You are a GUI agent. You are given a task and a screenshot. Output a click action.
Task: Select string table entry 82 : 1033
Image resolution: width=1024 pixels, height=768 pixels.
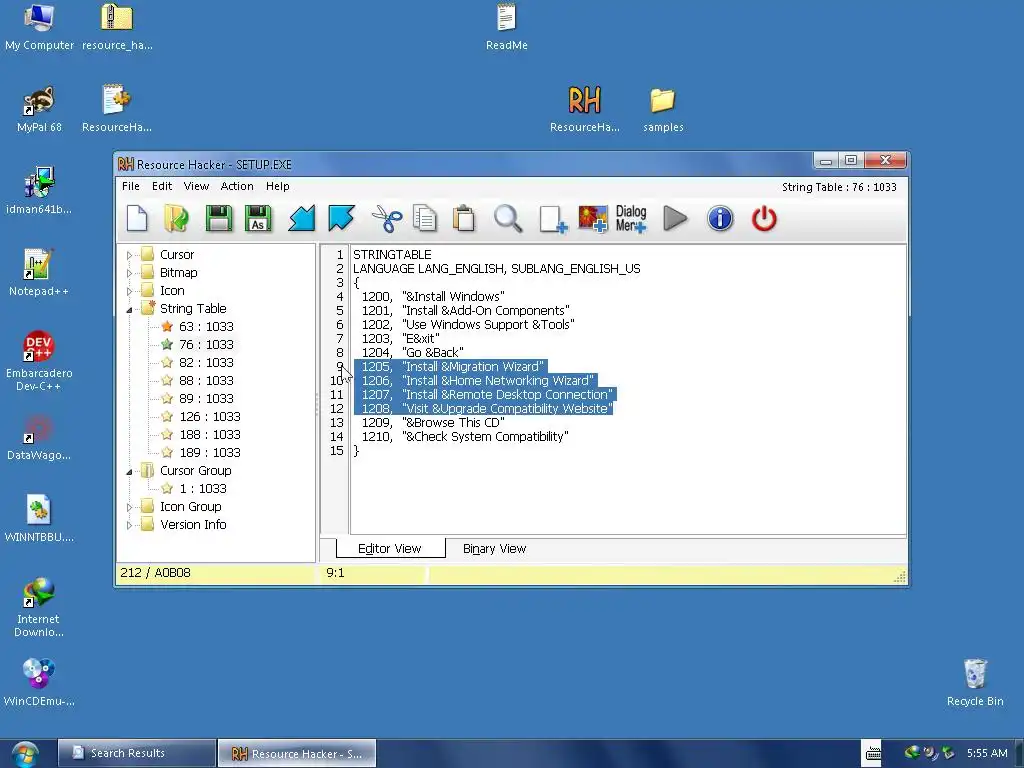pos(206,362)
